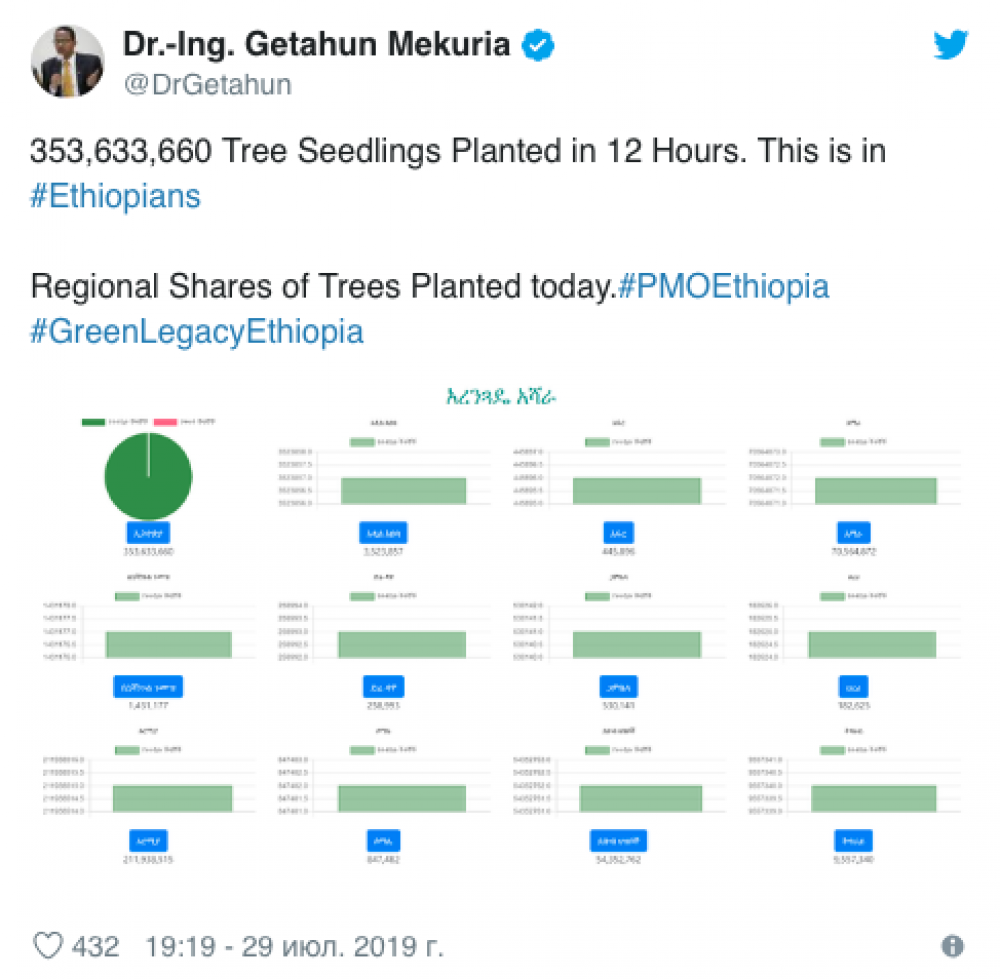Click blue button above 1,451,177
The image size is (1000, 979).
(148, 687)
